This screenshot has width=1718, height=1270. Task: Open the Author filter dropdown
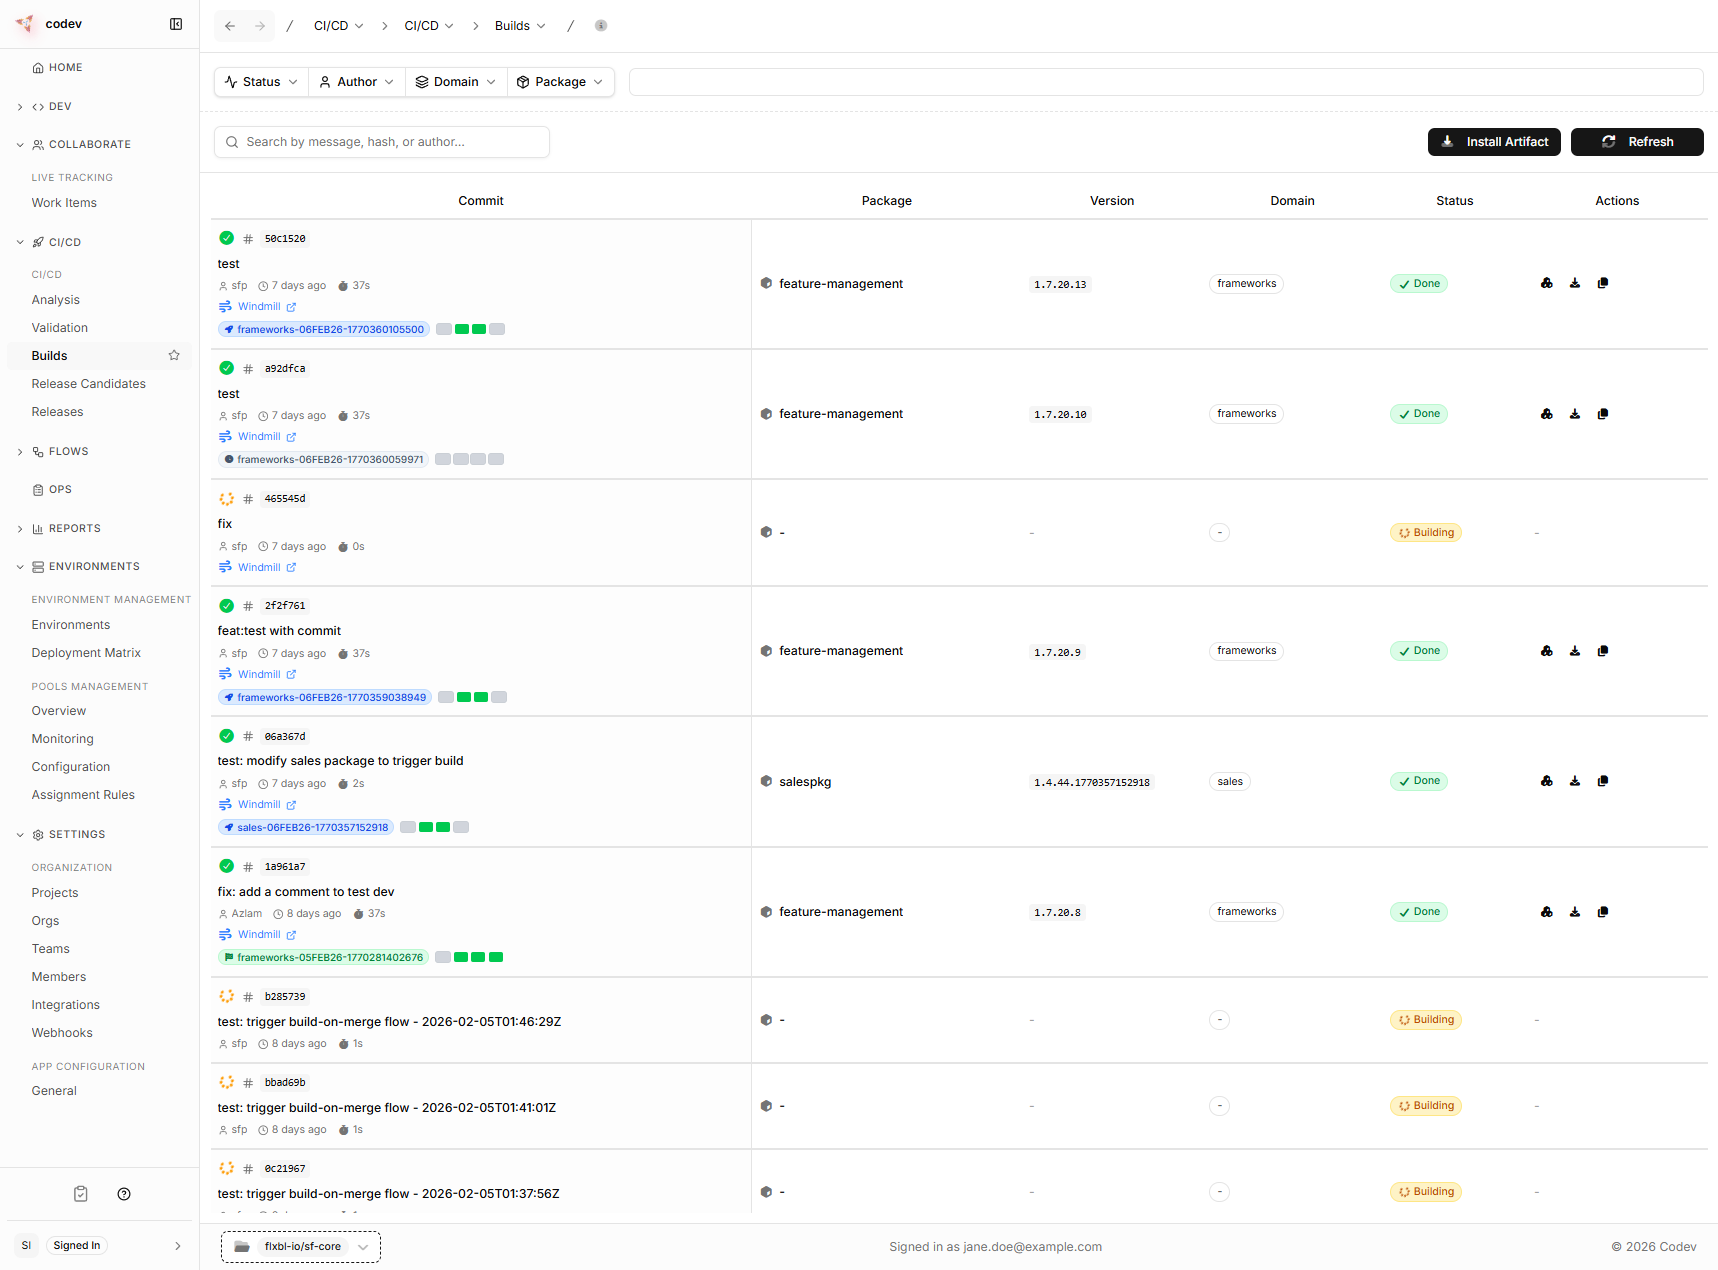(x=356, y=81)
